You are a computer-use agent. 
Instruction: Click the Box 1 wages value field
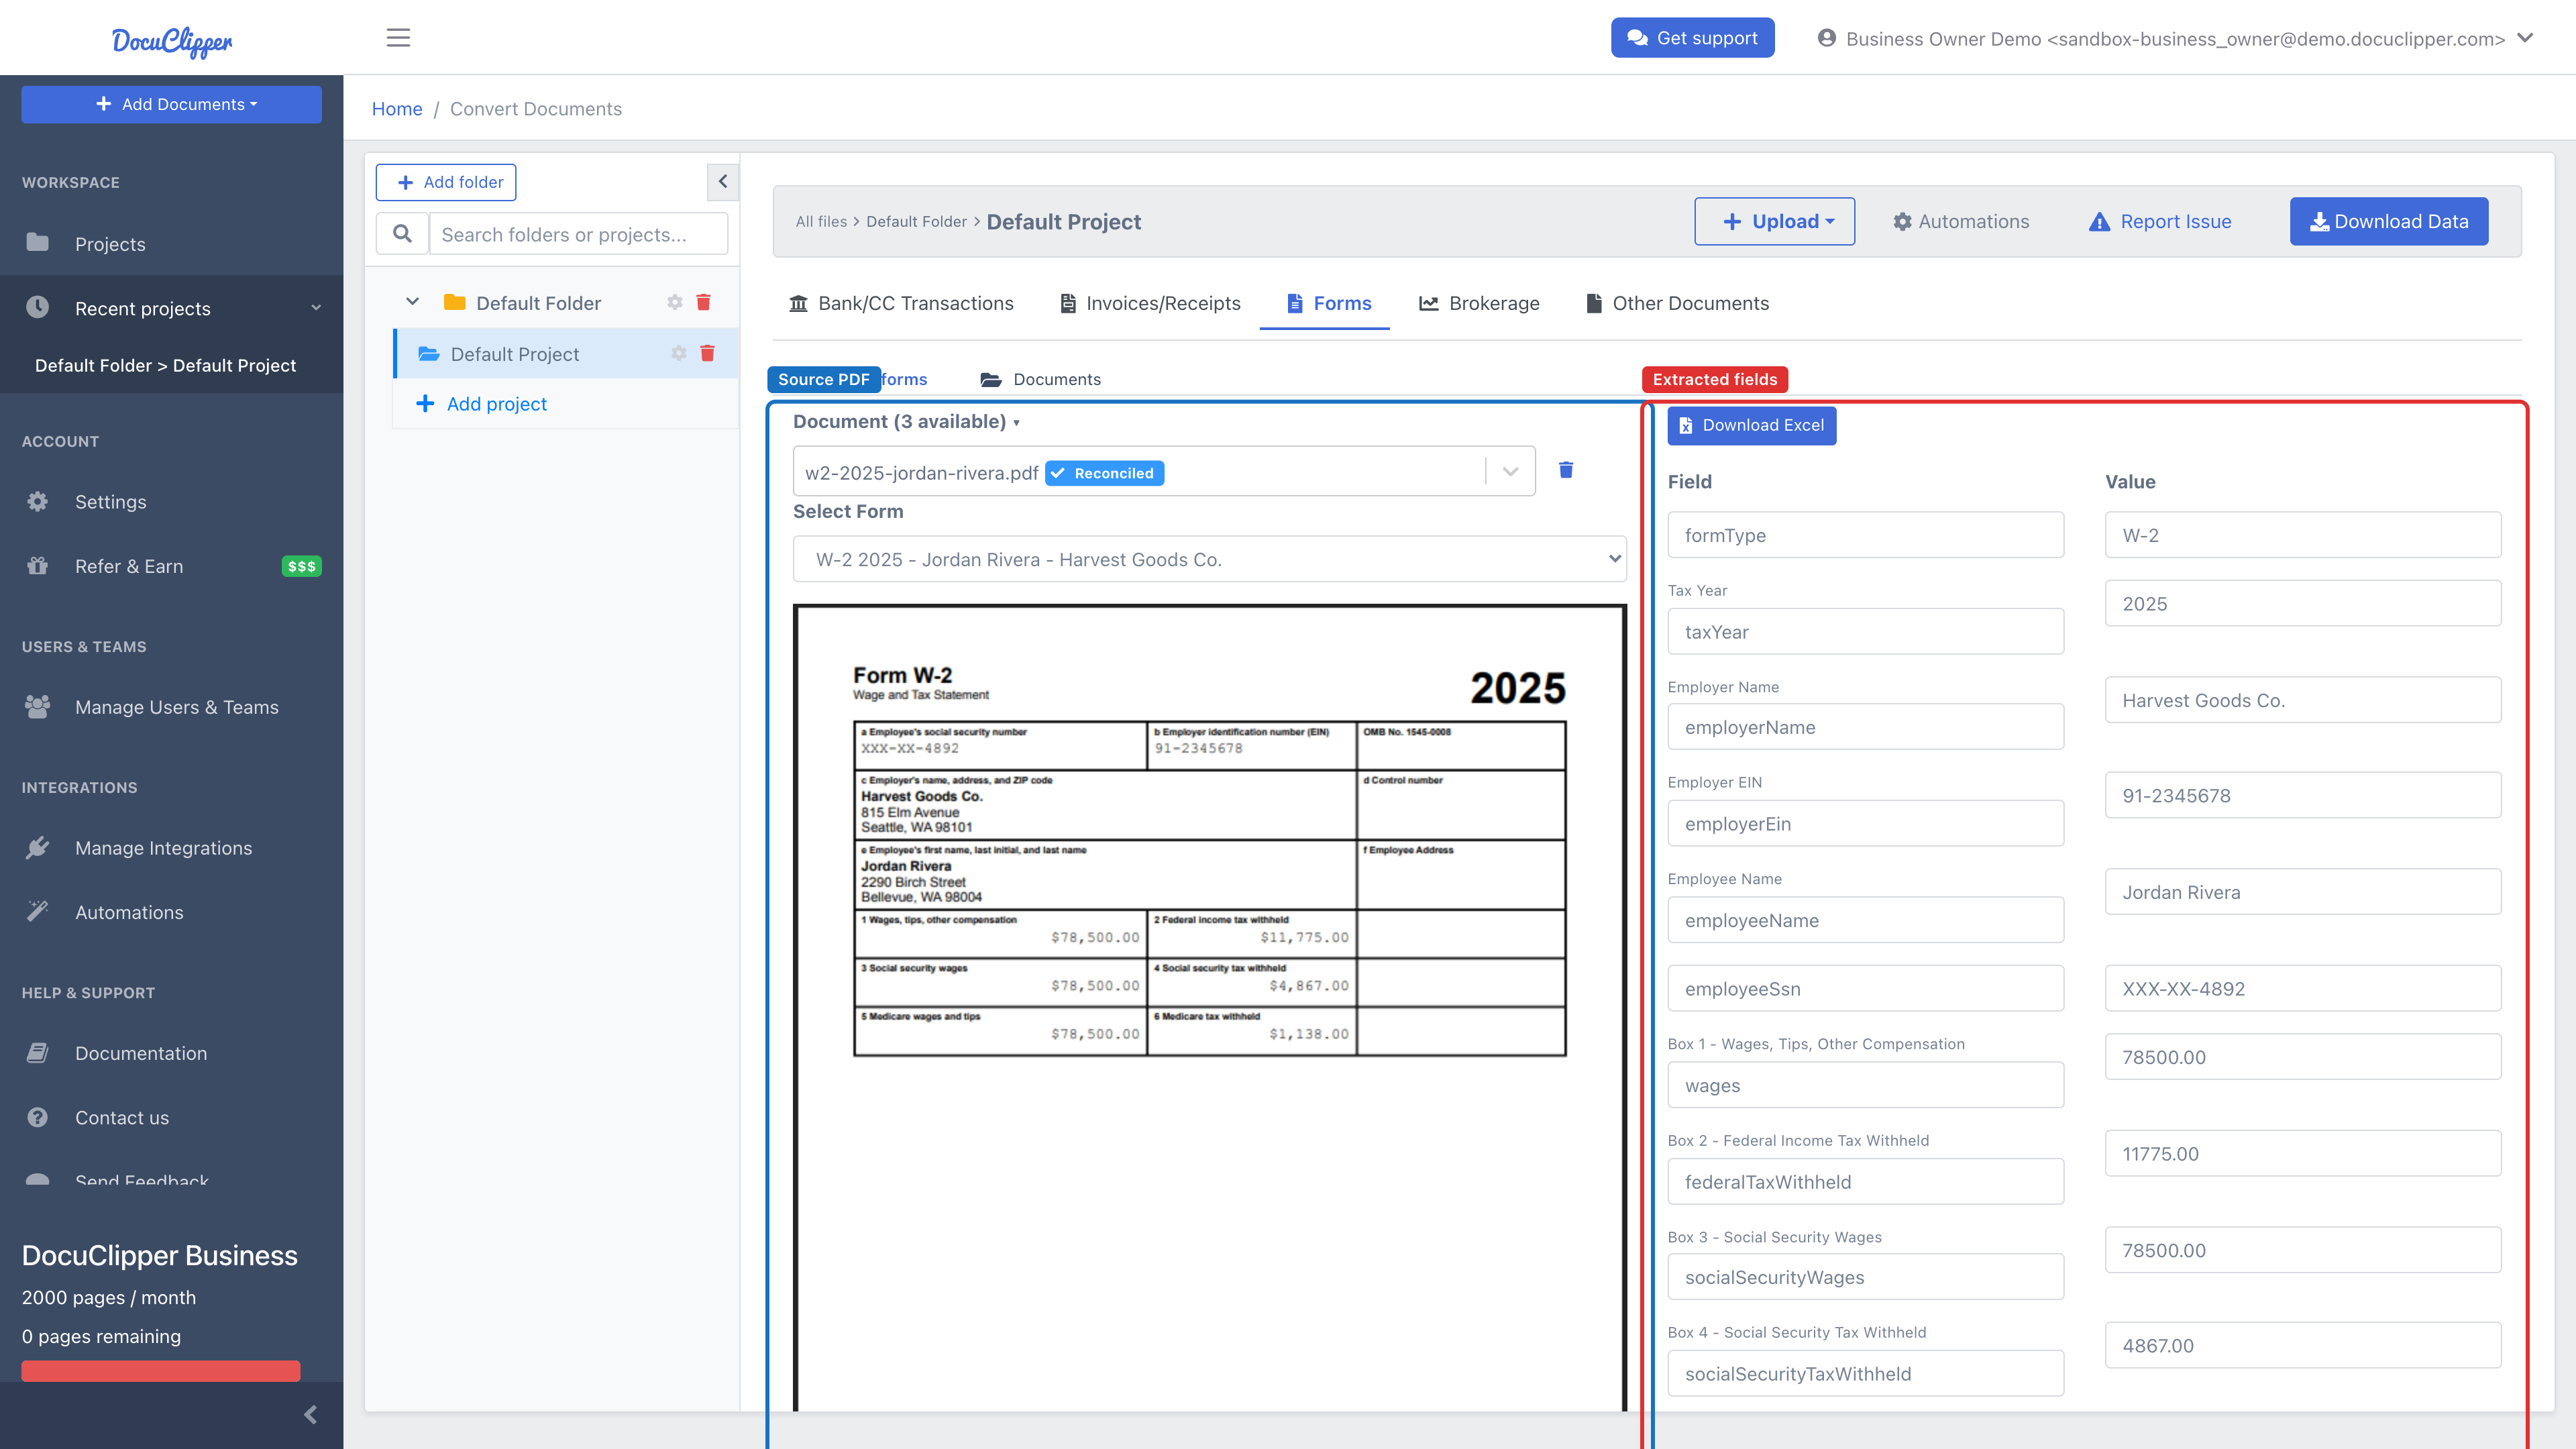pyautogui.click(x=2303, y=1056)
